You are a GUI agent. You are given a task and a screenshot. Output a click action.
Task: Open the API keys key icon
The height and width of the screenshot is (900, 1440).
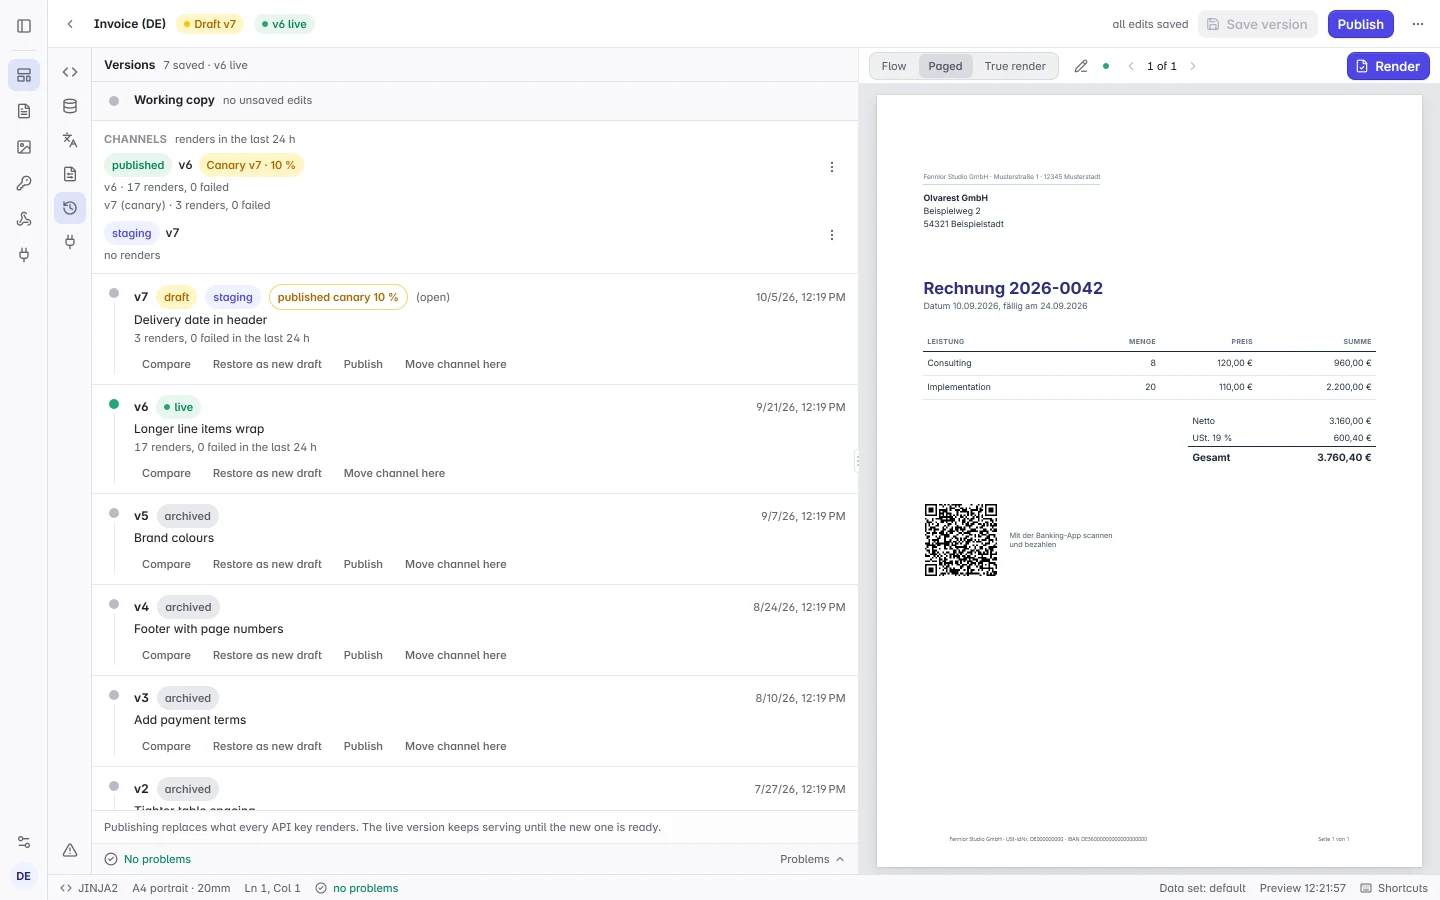coord(24,183)
